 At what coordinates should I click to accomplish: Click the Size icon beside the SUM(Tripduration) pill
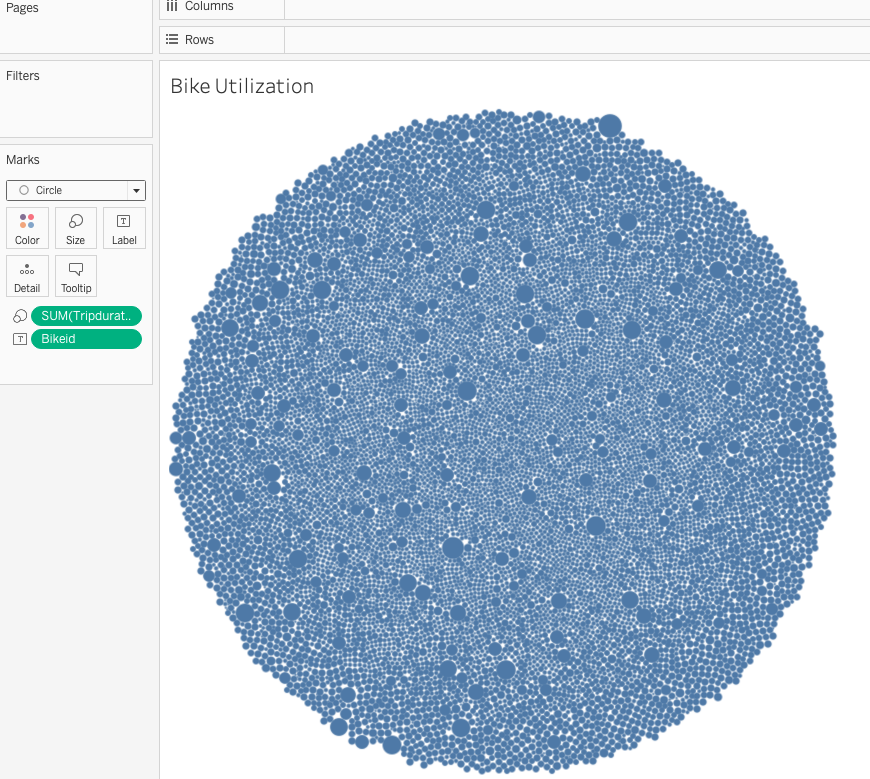(19, 315)
